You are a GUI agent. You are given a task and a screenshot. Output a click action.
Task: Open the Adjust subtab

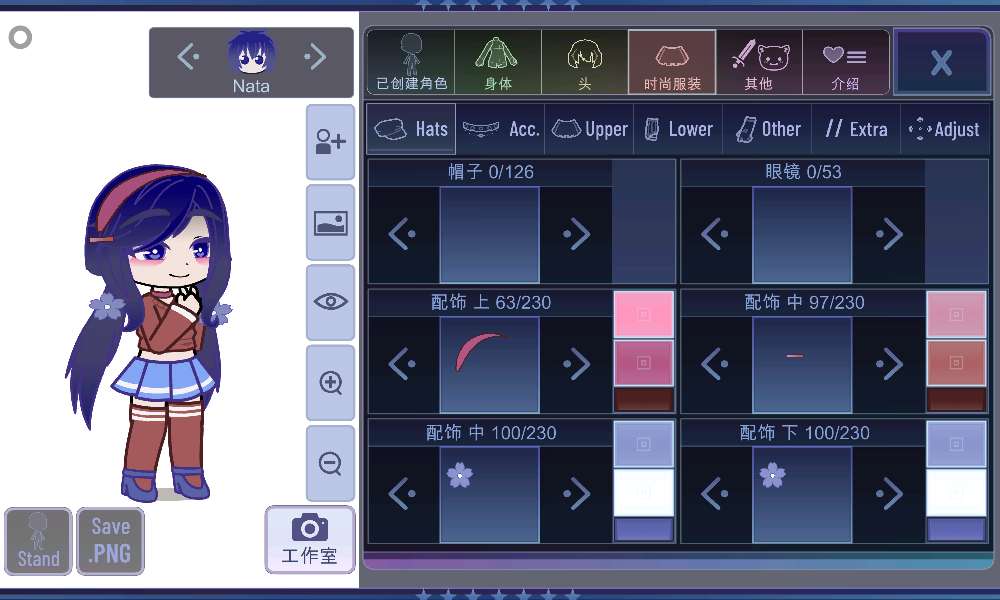[944, 129]
